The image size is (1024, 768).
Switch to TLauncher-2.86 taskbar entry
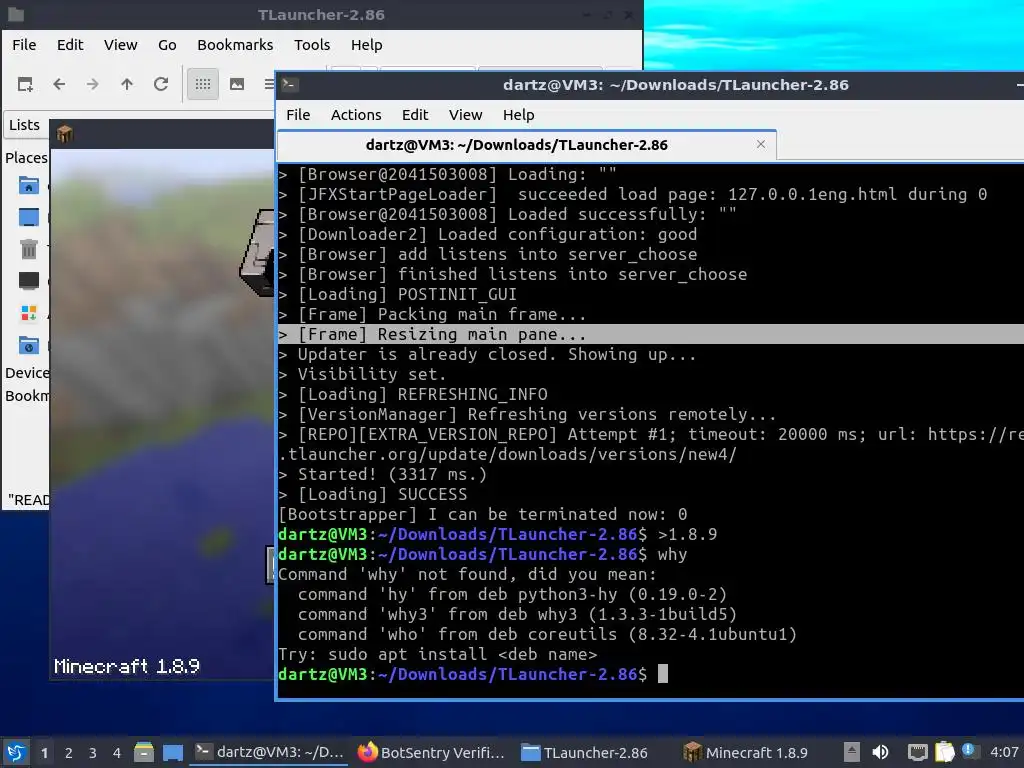pos(584,752)
